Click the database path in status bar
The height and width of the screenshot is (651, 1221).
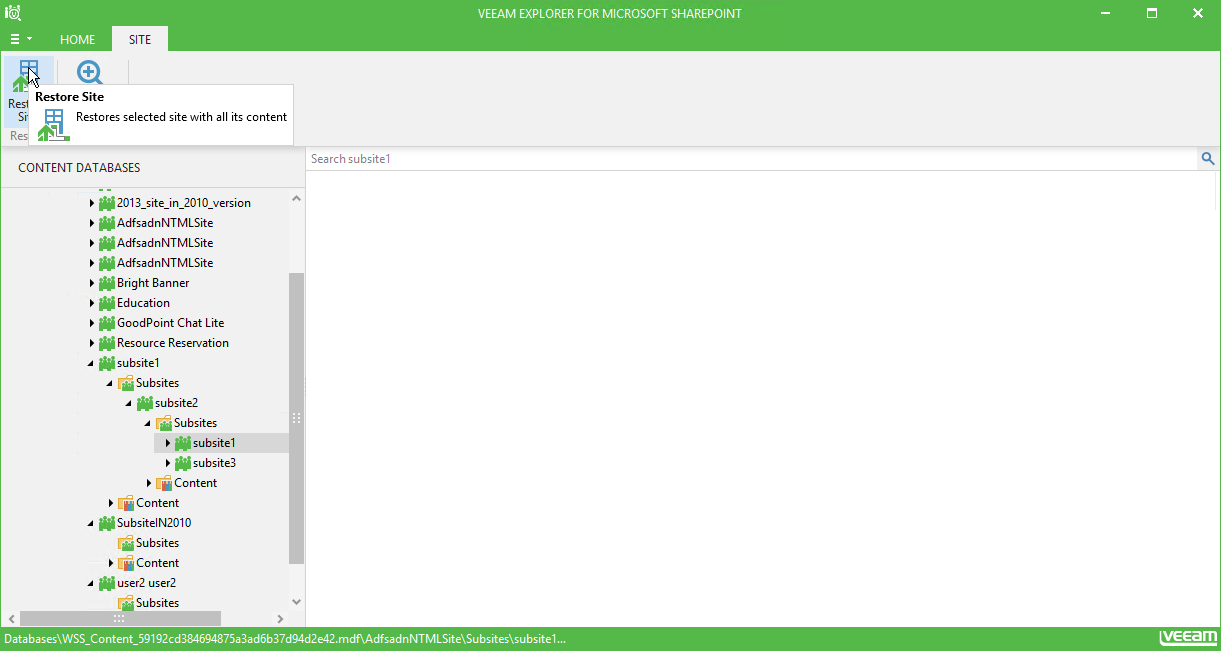point(285,639)
